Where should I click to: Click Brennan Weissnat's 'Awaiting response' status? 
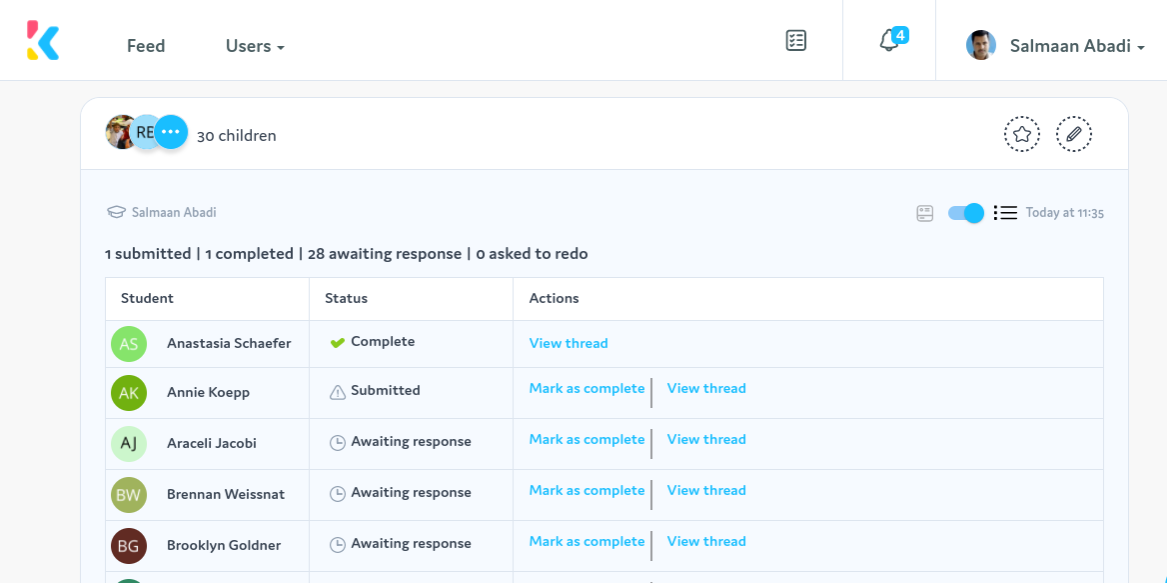[411, 493]
